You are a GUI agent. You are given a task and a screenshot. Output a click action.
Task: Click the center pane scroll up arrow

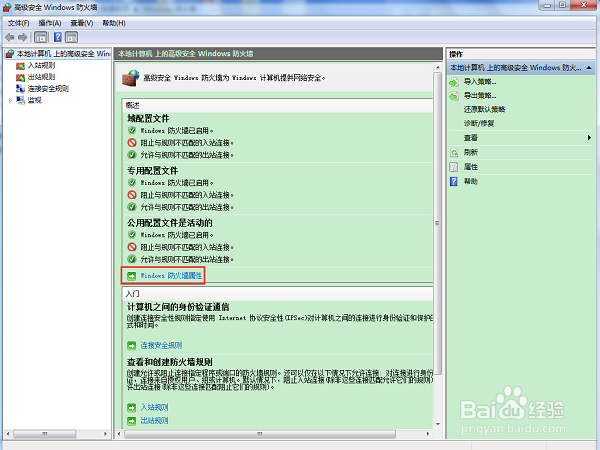point(437,68)
